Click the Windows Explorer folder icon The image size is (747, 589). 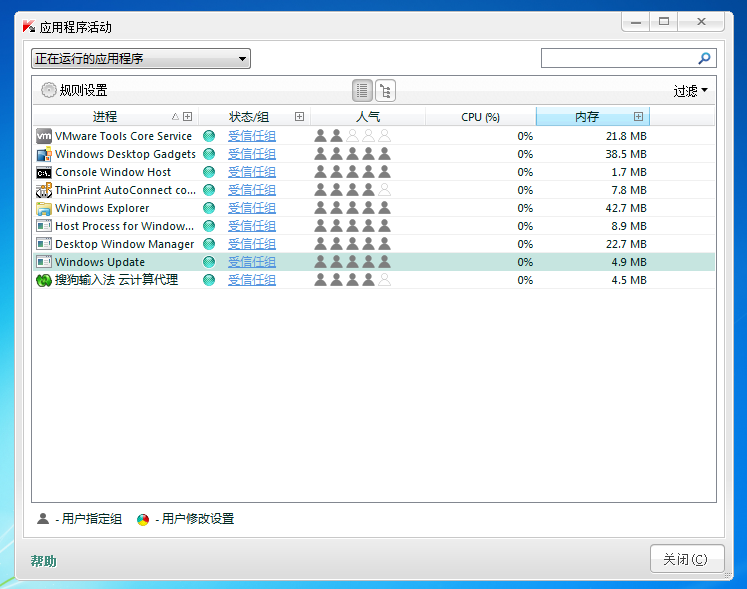tap(43, 208)
